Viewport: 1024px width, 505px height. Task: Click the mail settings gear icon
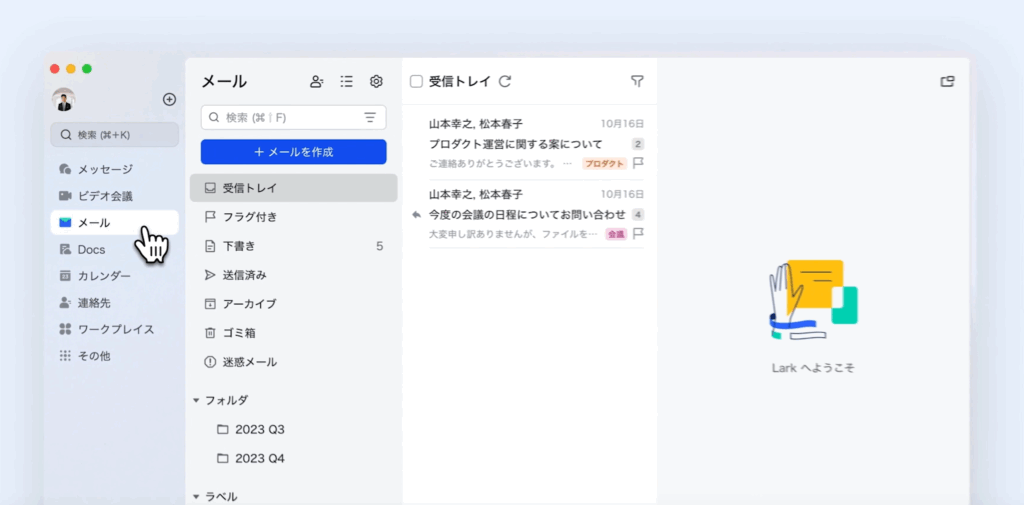point(376,82)
